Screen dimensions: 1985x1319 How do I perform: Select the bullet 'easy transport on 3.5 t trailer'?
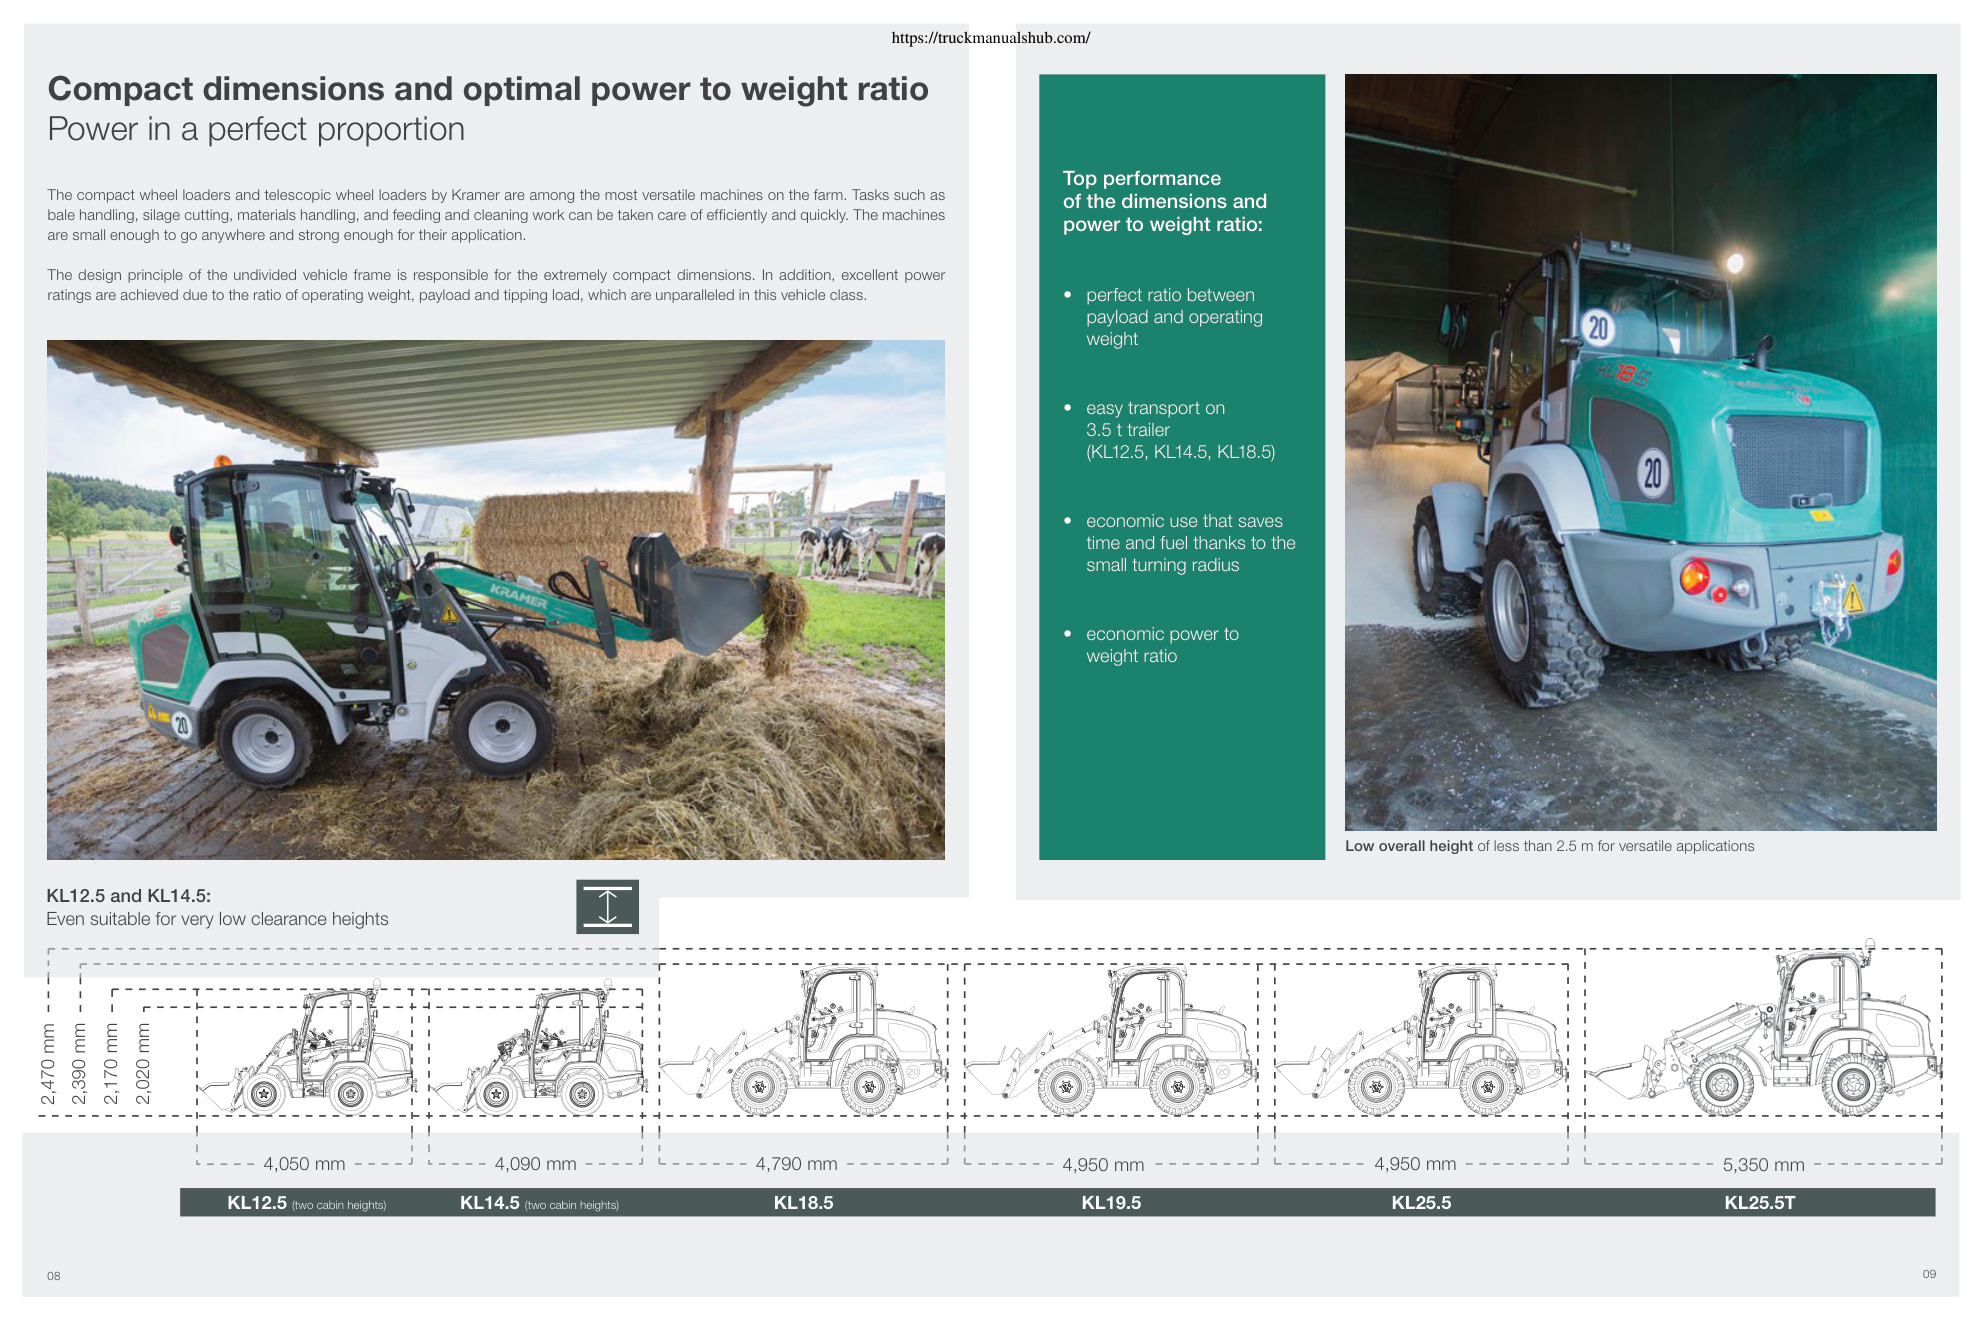click(1180, 430)
